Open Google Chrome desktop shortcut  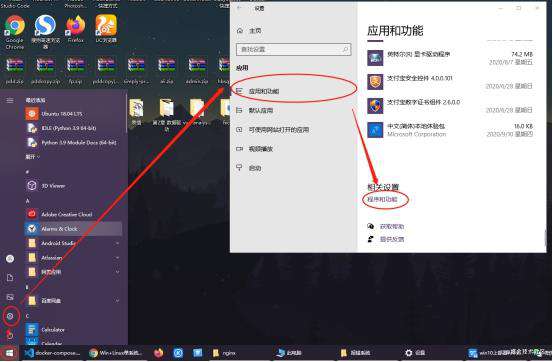[14, 32]
